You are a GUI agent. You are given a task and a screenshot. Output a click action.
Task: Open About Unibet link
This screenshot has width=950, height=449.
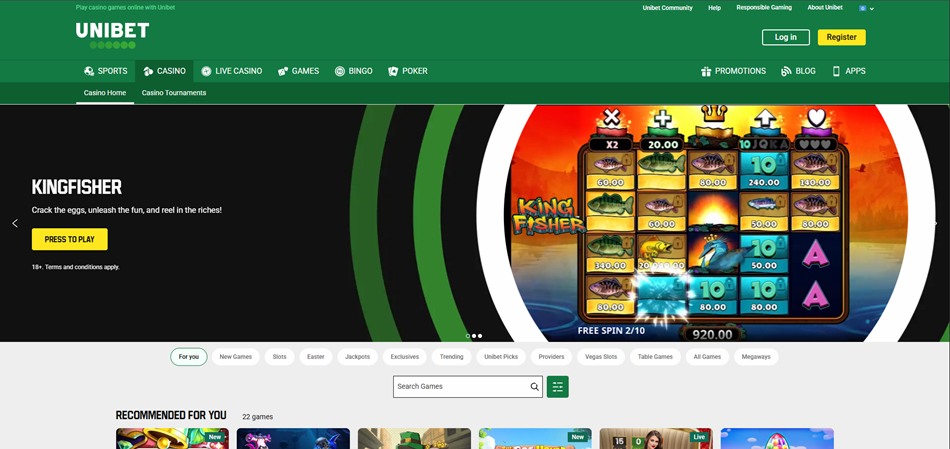pos(825,8)
